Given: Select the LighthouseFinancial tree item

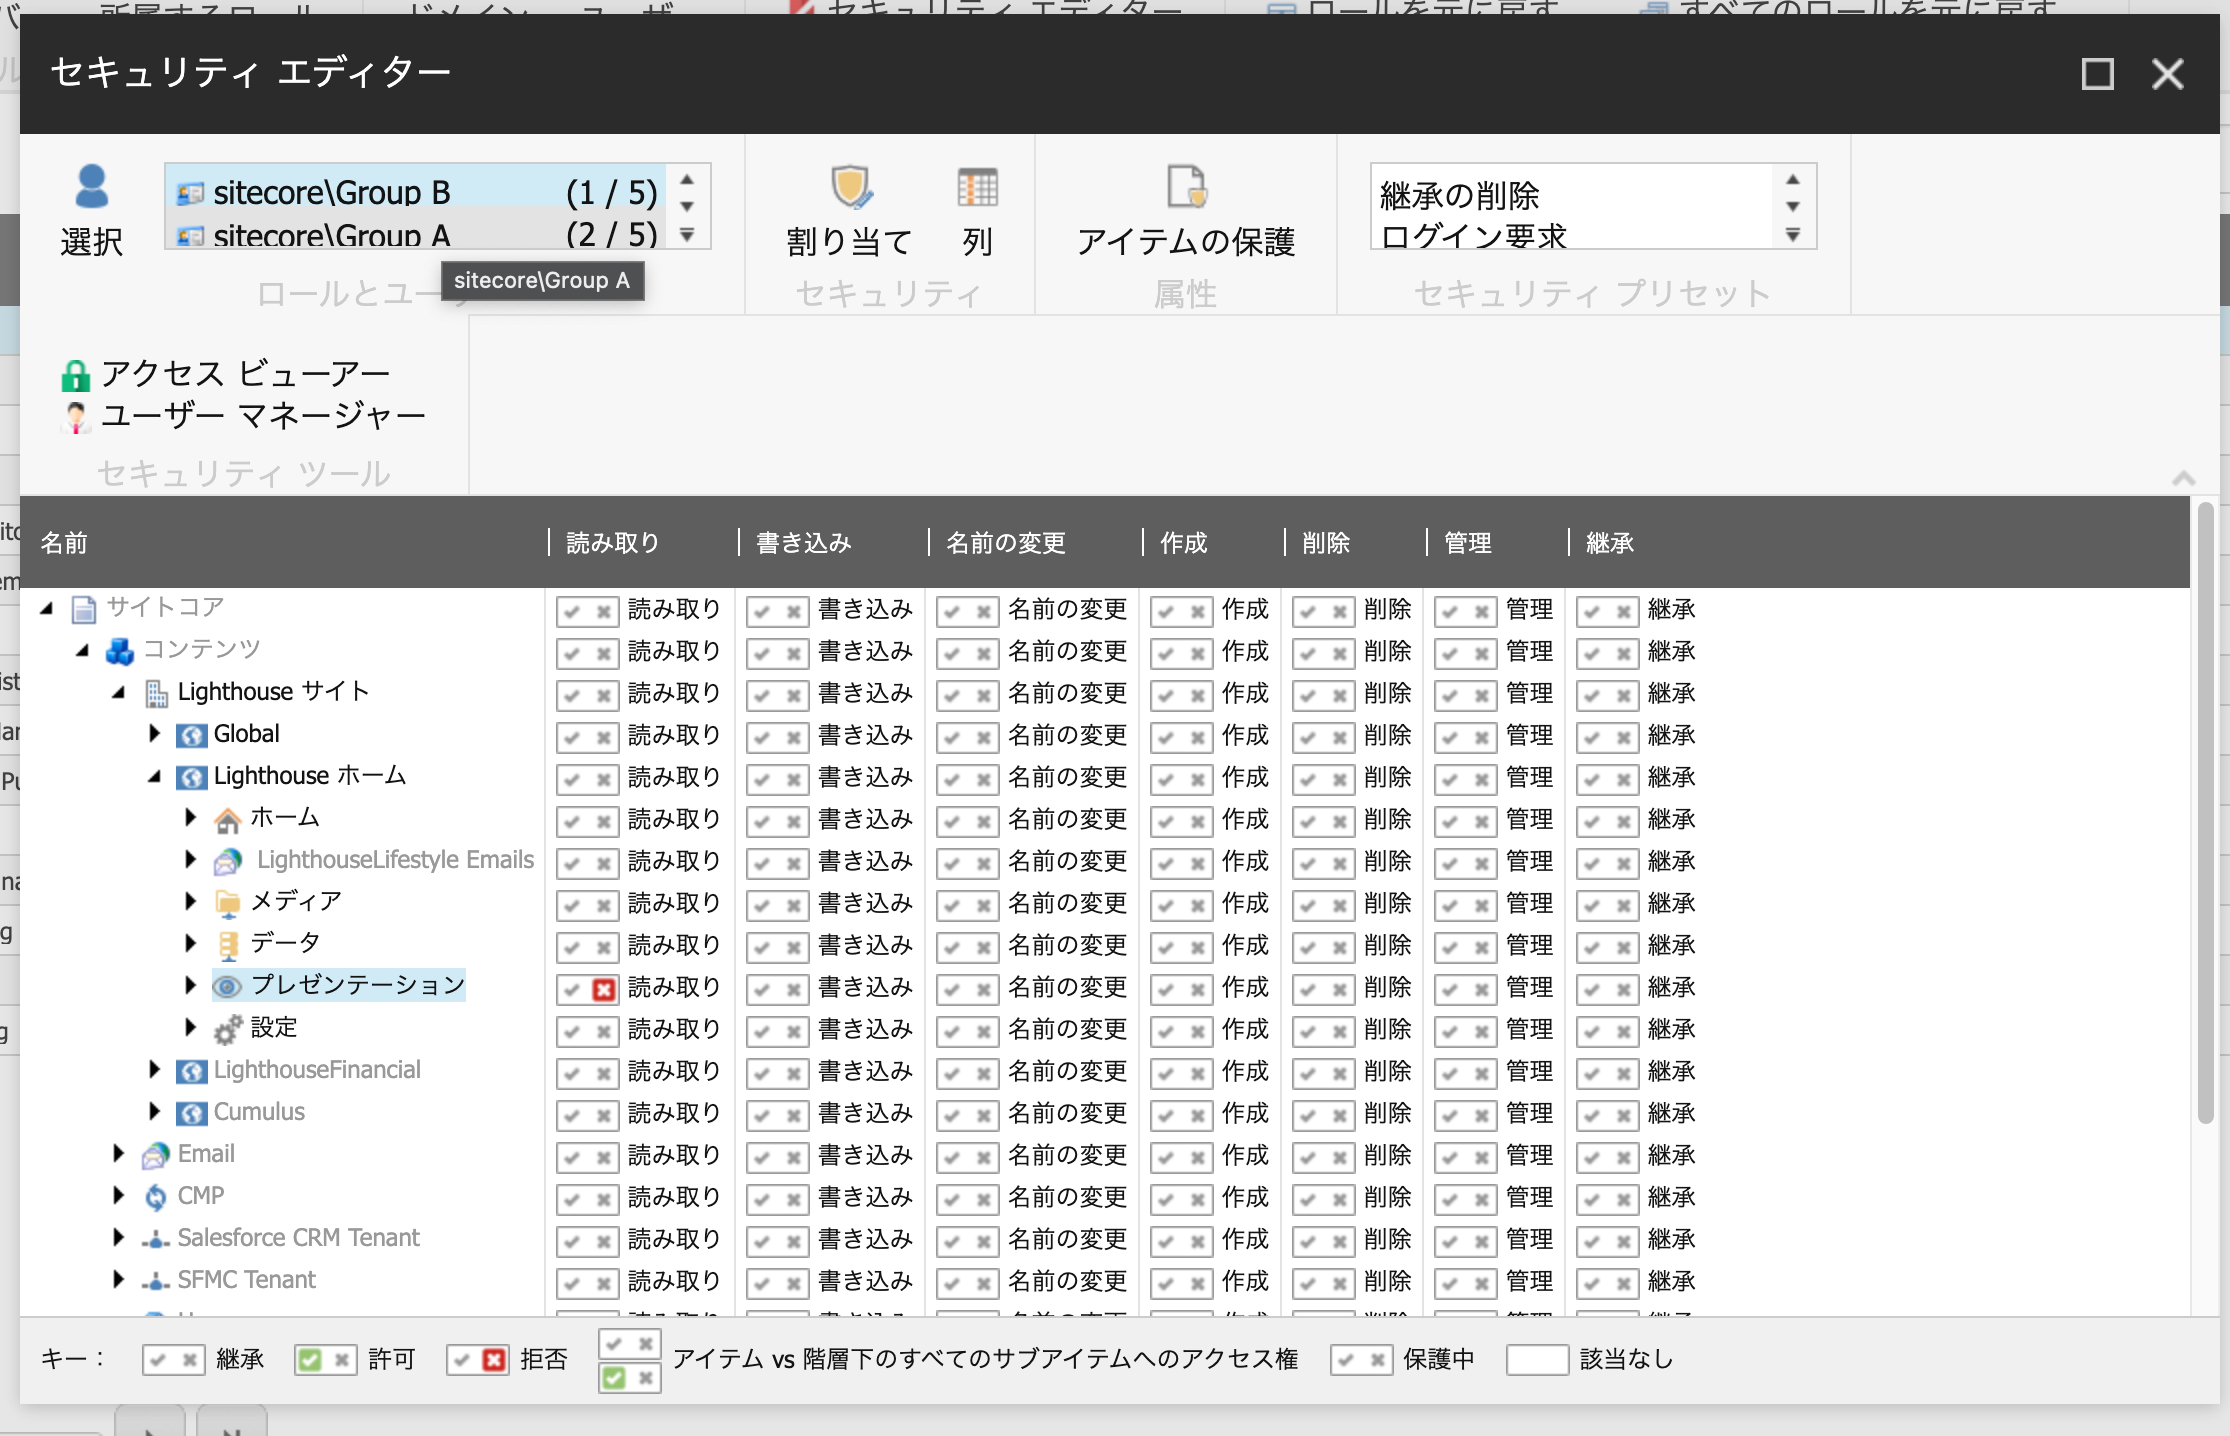Looking at the screenshot, I should [x=317, y=1070].
